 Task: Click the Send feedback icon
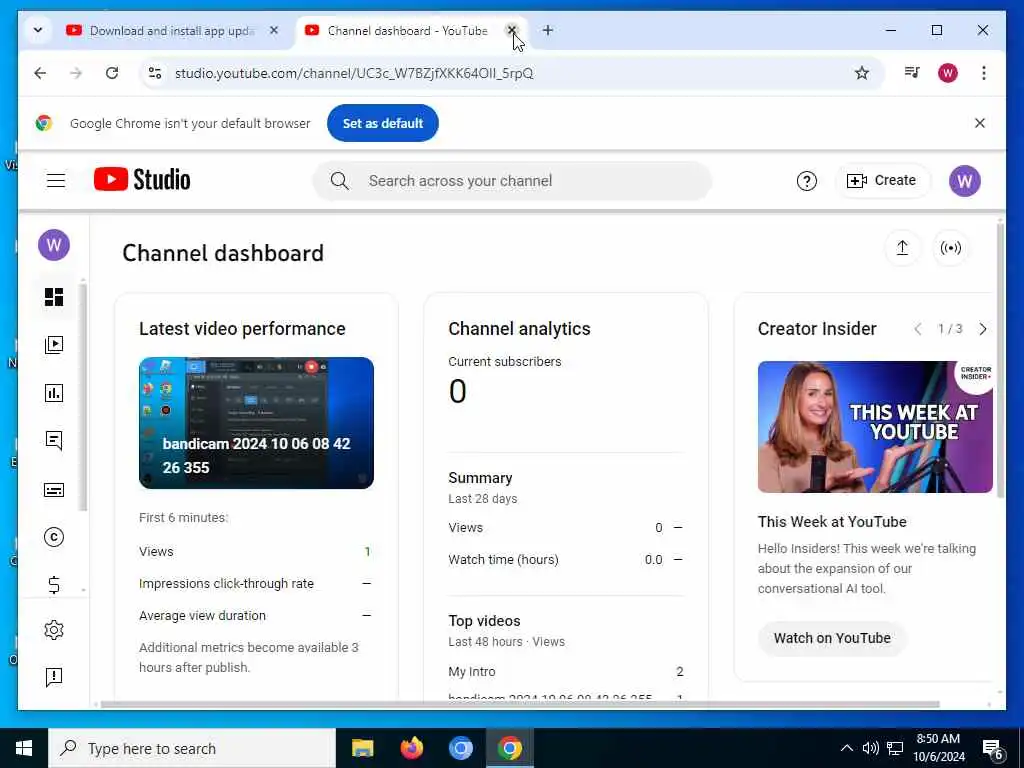click(54, 677)
